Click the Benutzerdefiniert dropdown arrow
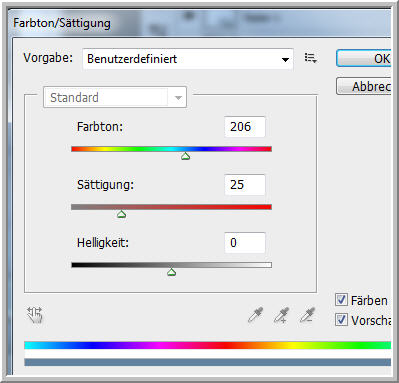The width and height of the screenshot is (399, 383). (285, 60)
